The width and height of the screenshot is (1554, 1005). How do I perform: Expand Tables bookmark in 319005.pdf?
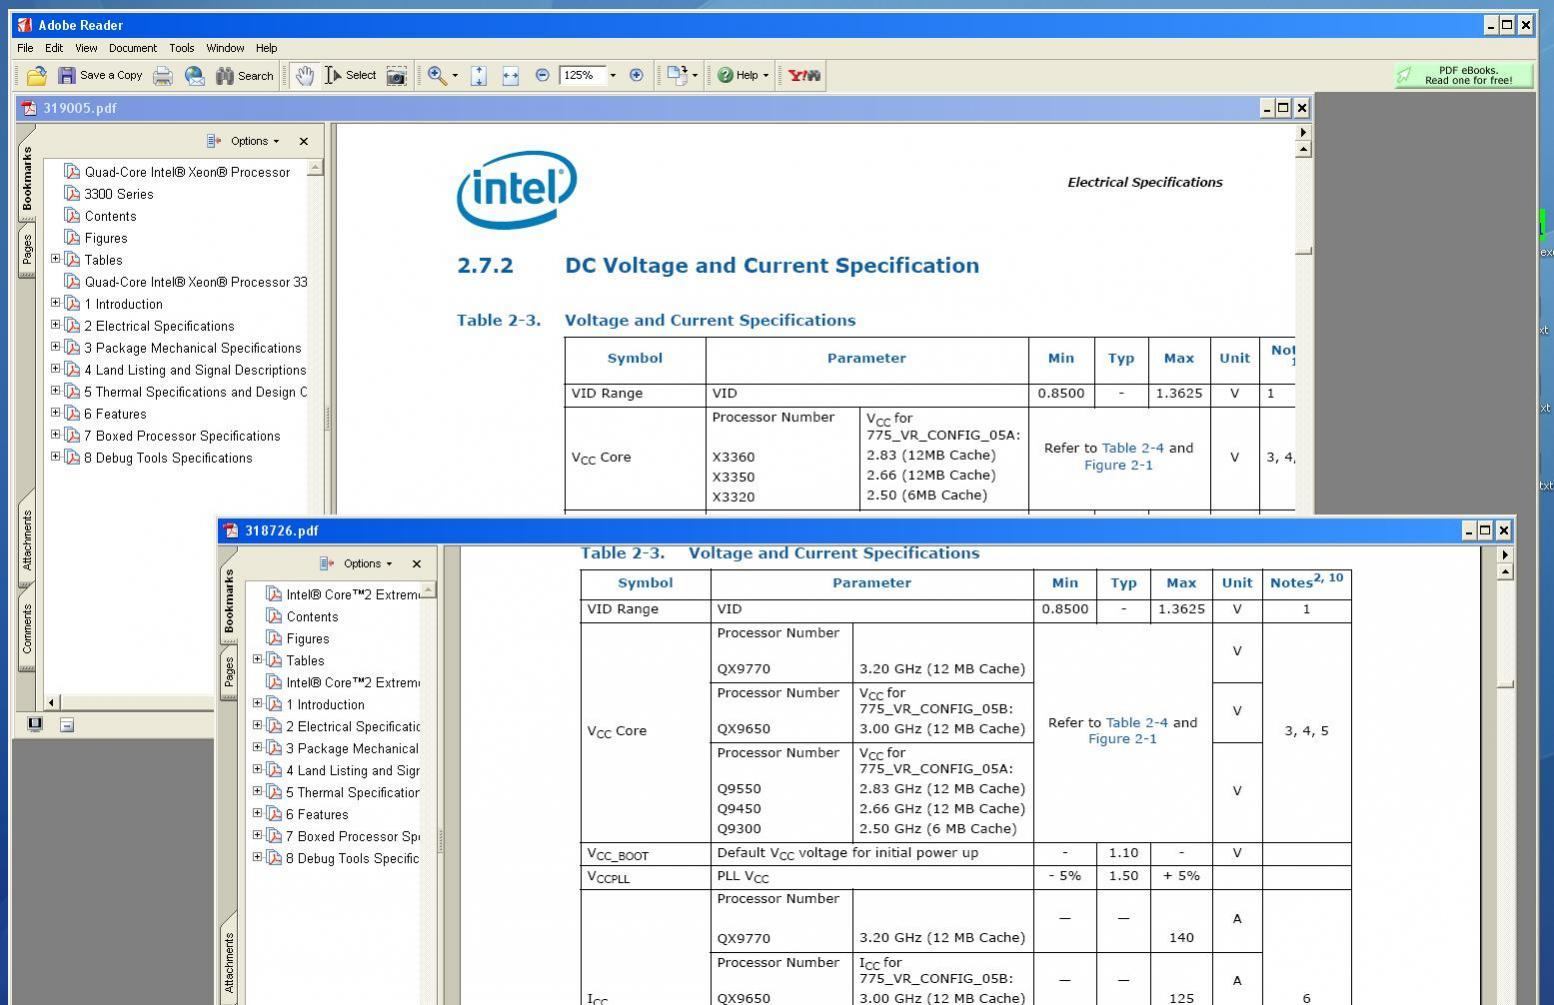(55, 259)
